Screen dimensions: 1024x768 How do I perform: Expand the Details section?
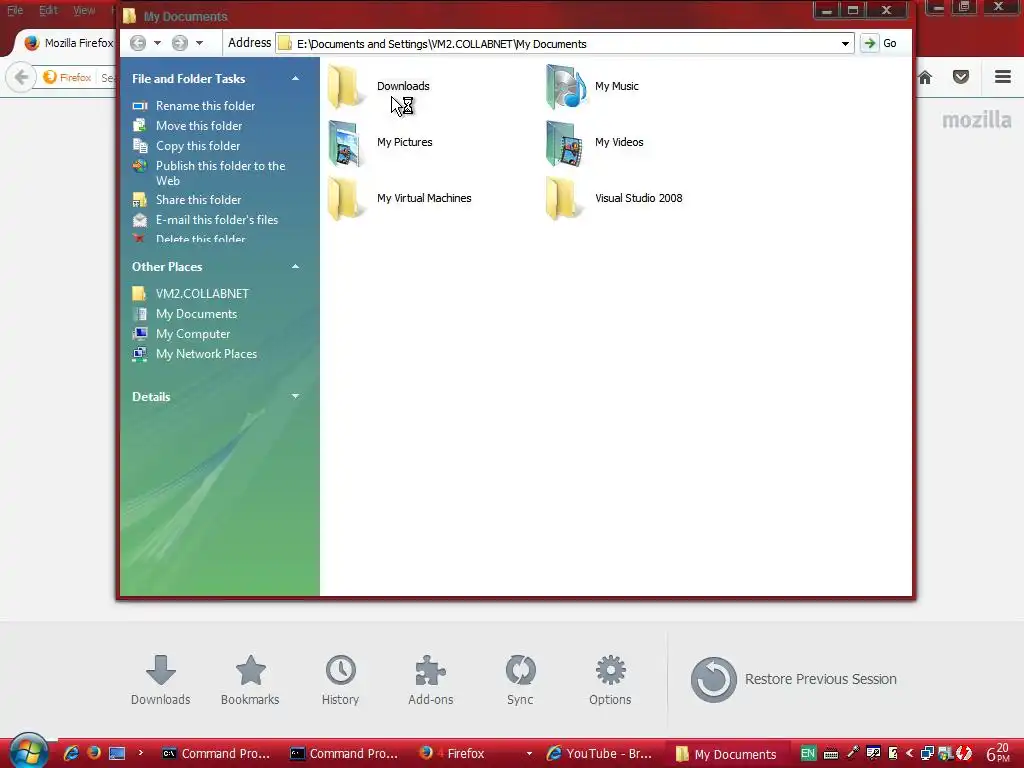295,396
